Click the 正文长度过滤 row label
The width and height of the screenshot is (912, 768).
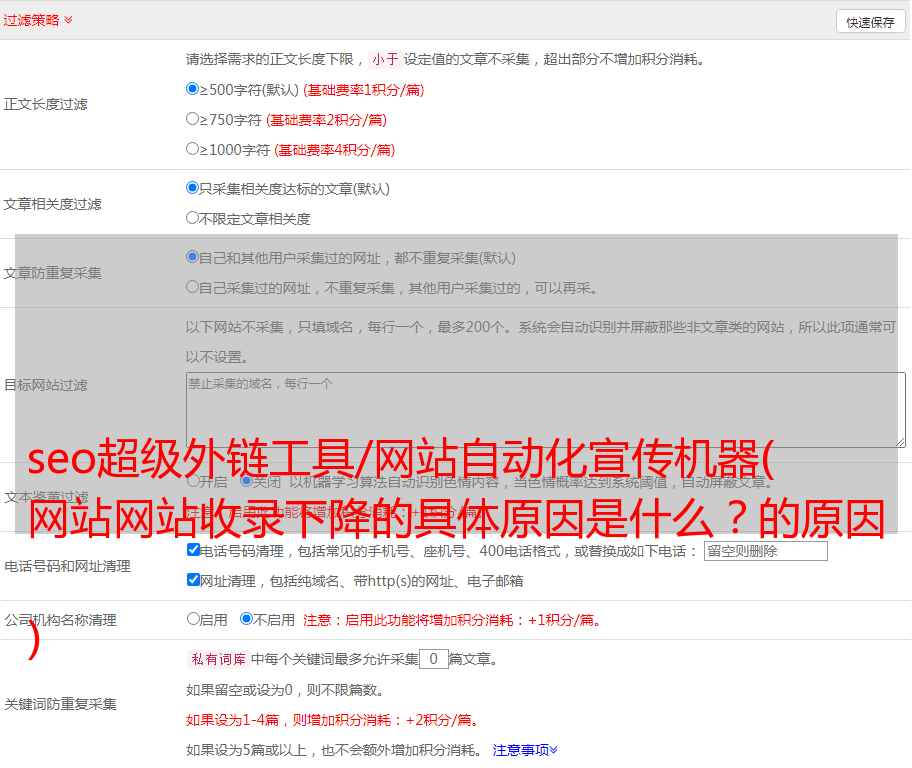tap(45, 104)
